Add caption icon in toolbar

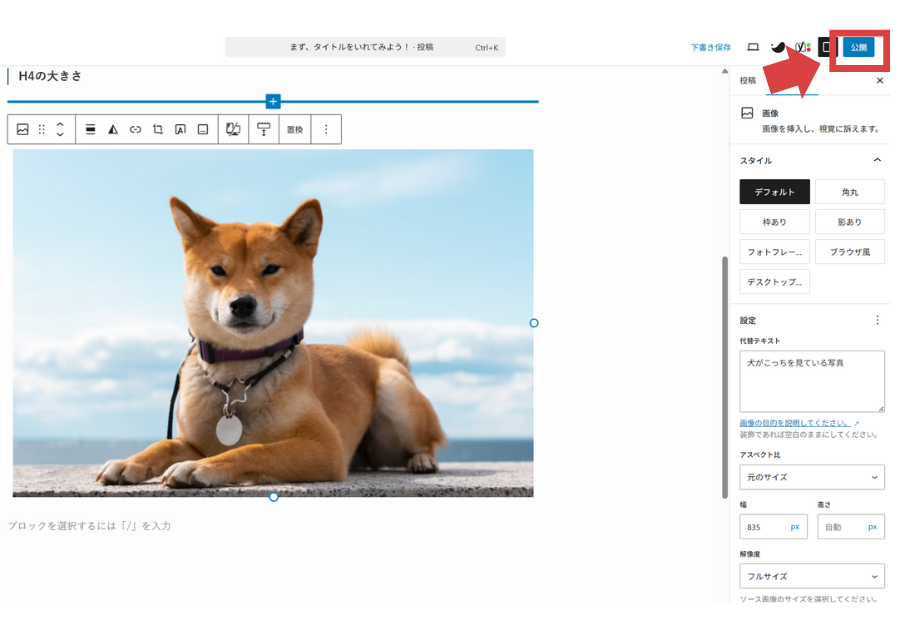[x=203, y=129]
